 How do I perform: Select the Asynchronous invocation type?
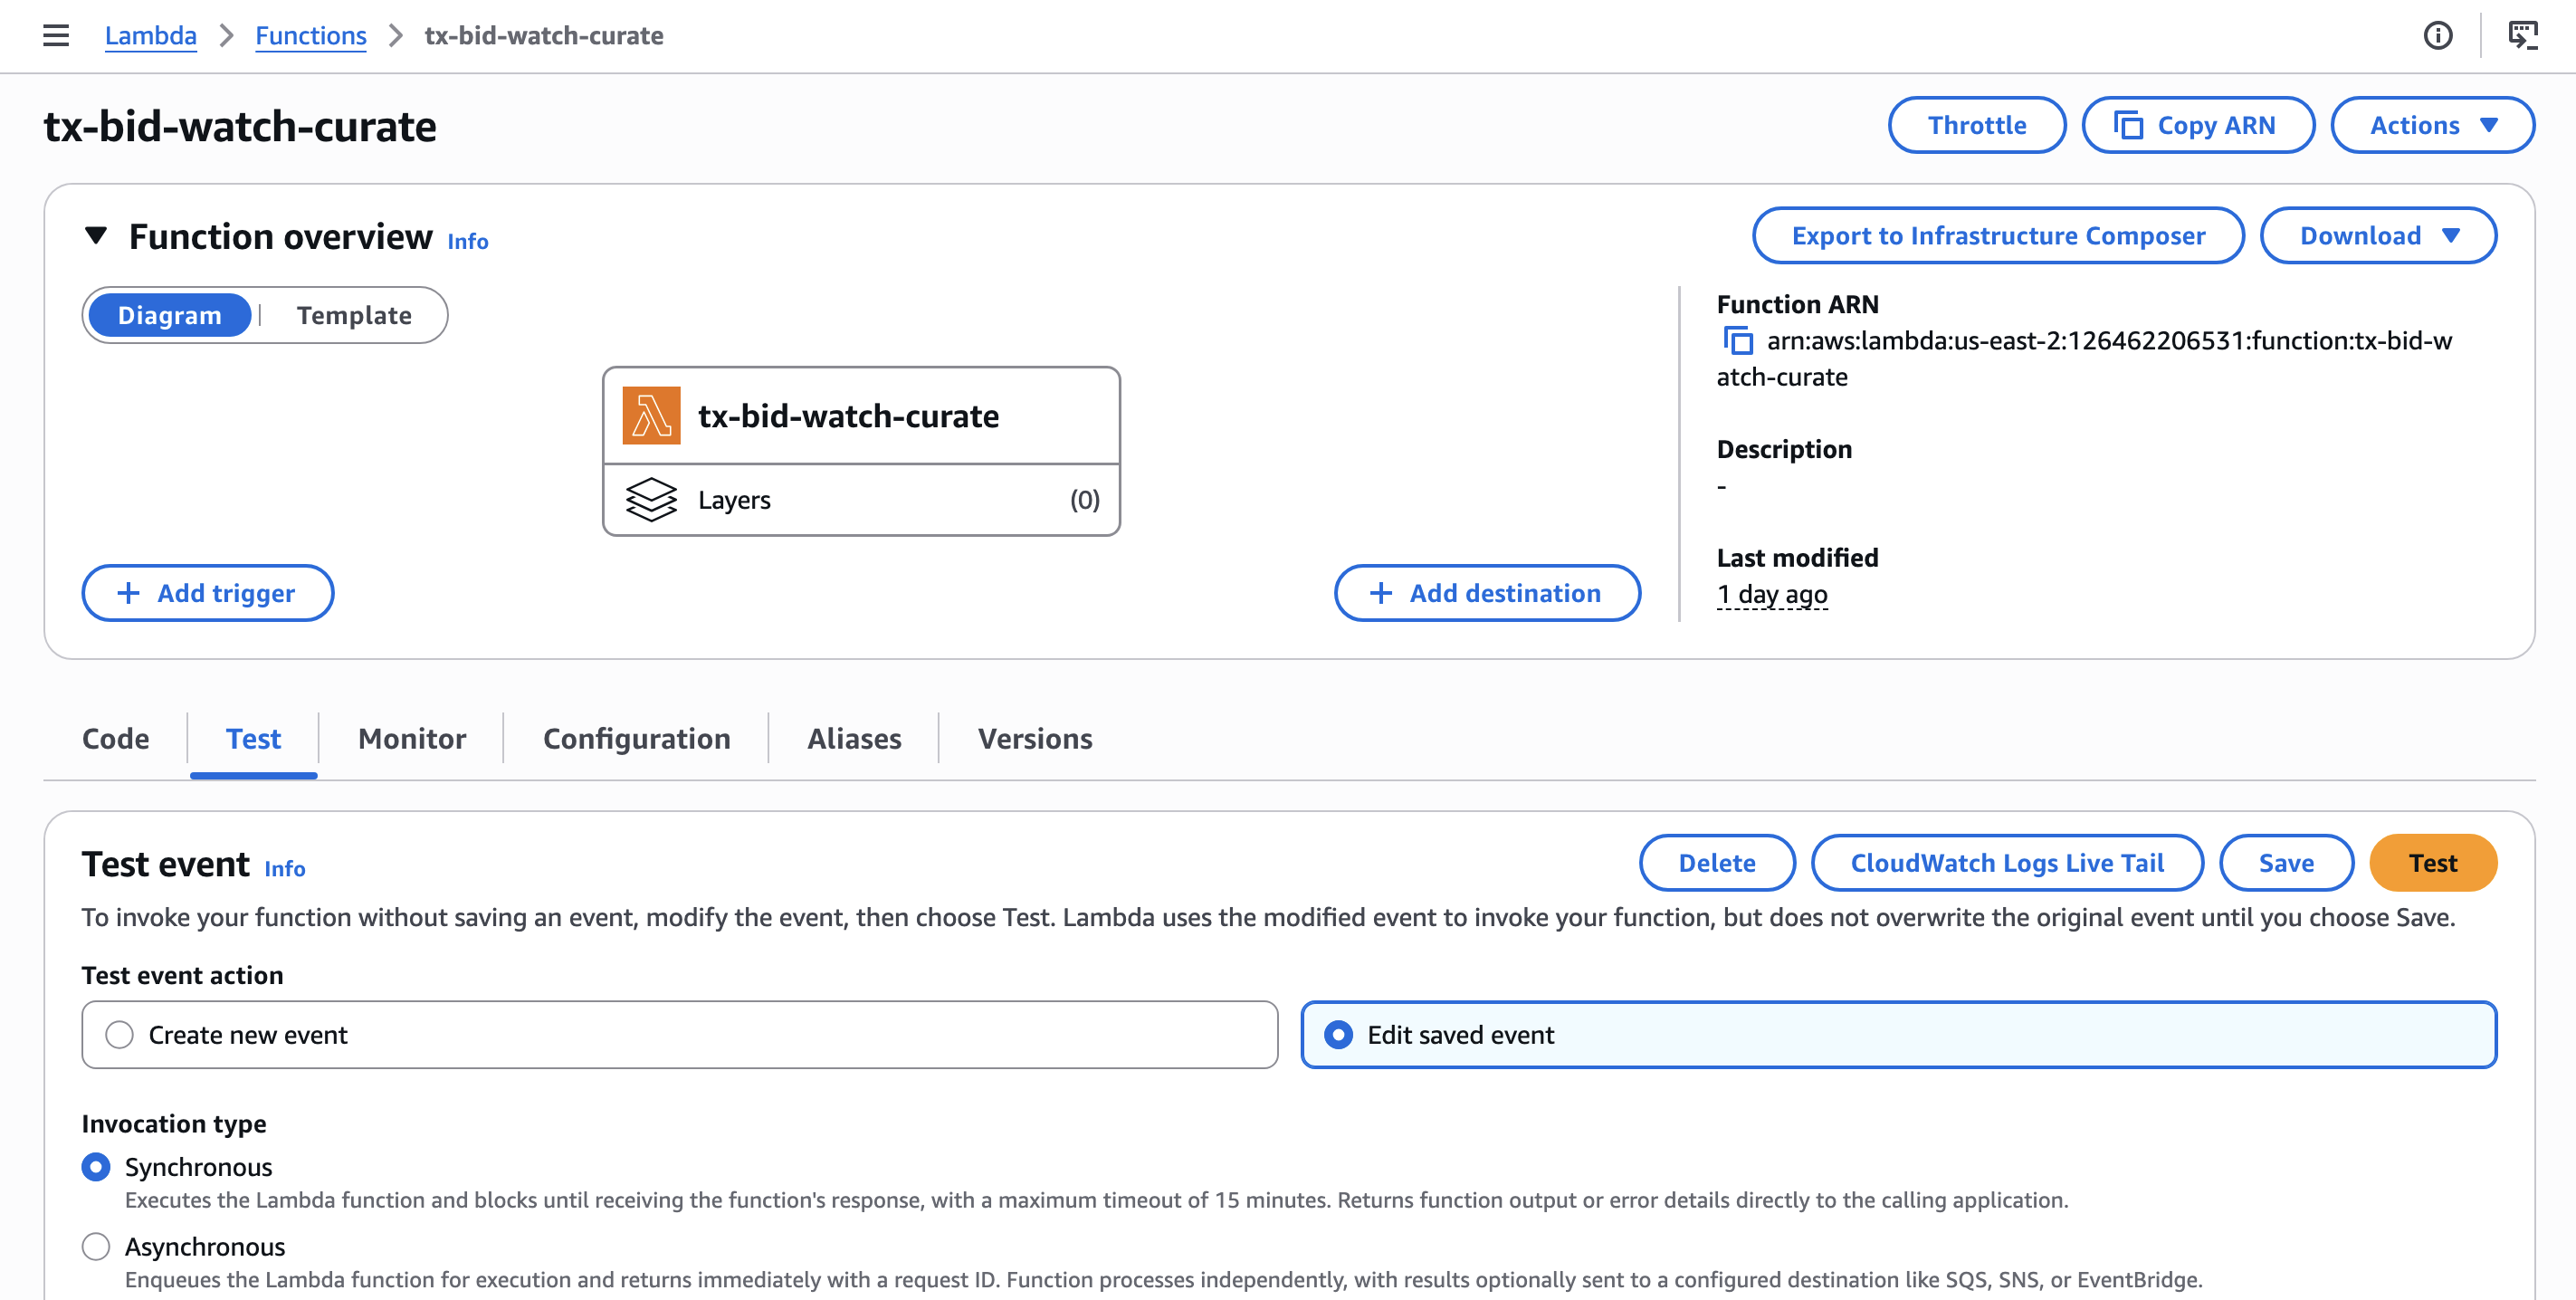(x=97, y=1247)
